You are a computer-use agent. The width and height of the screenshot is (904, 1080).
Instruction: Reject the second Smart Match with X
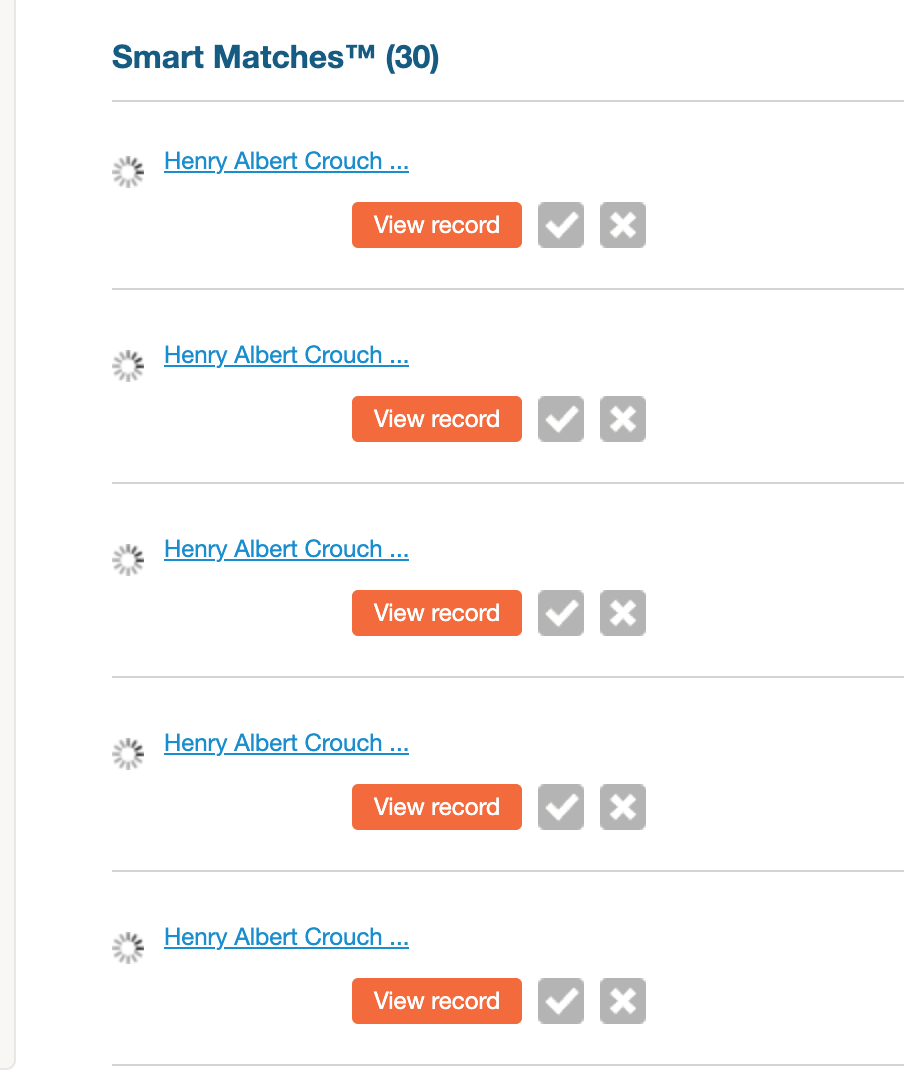tap(622, 419)
